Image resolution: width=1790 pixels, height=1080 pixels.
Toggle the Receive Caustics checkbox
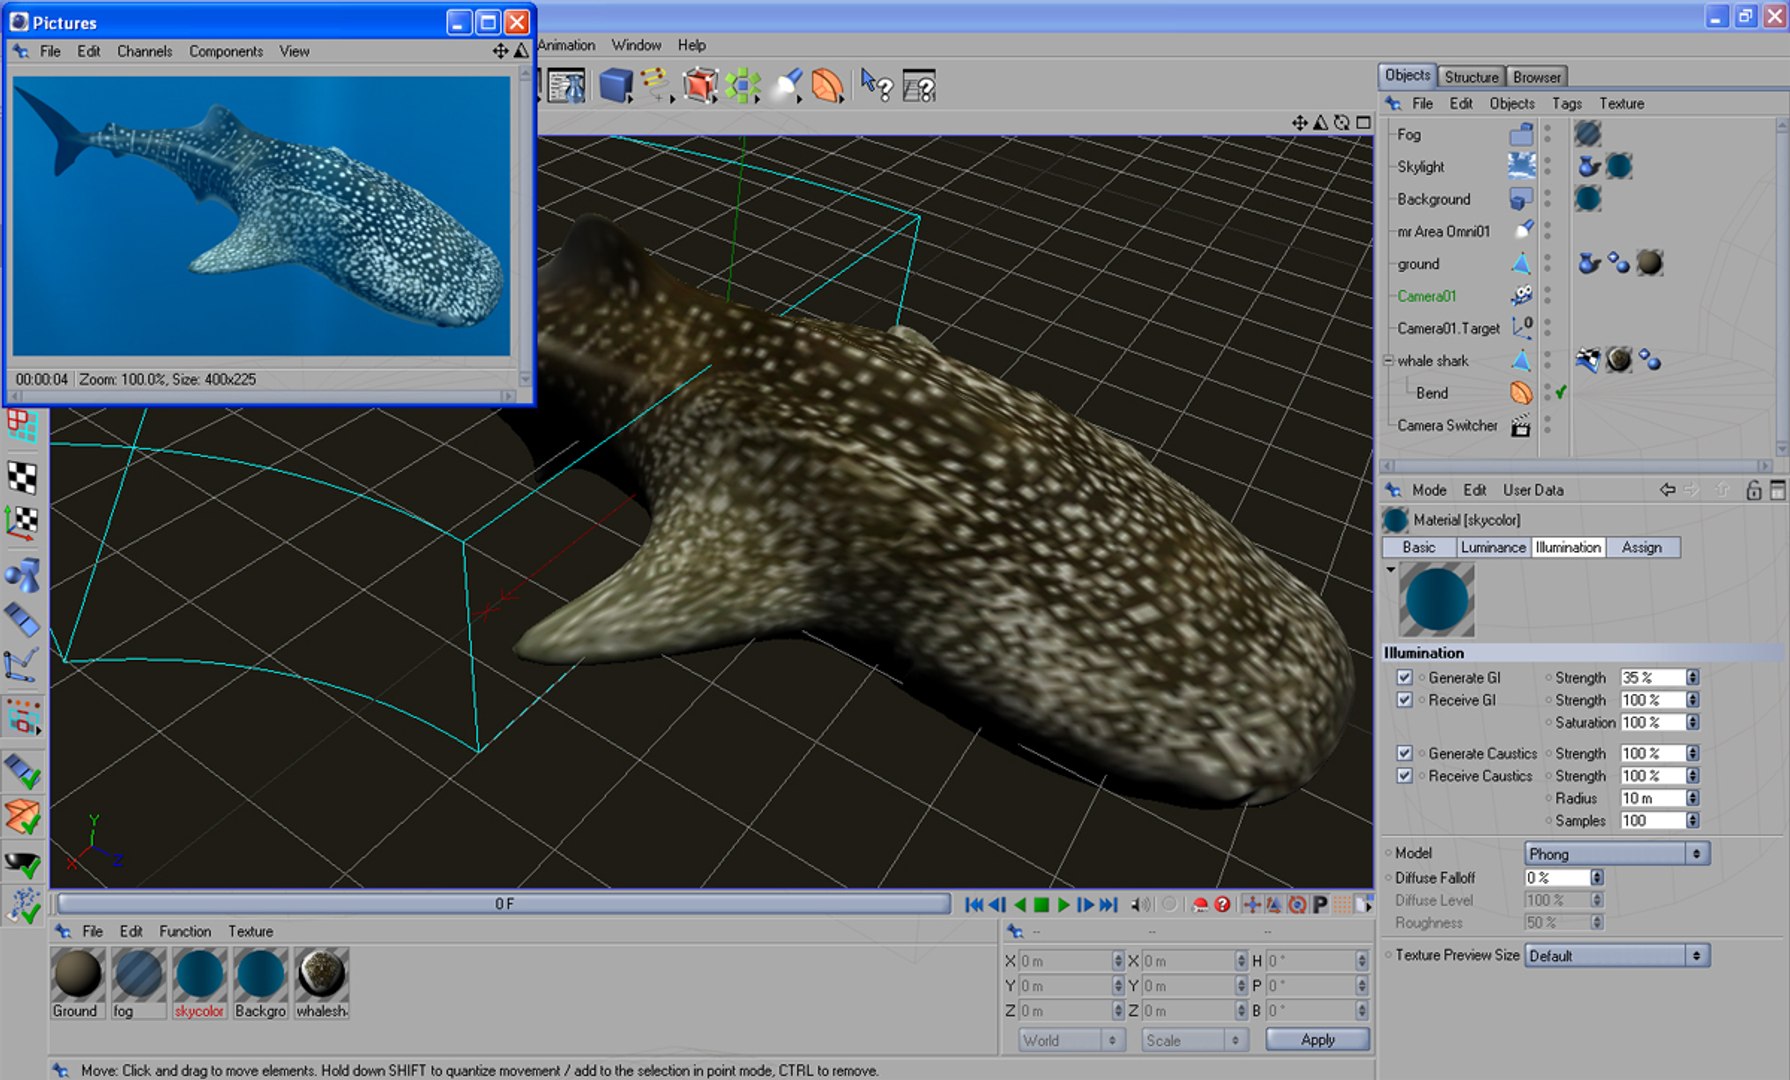pyautogui.click(x=1404, y=776)
